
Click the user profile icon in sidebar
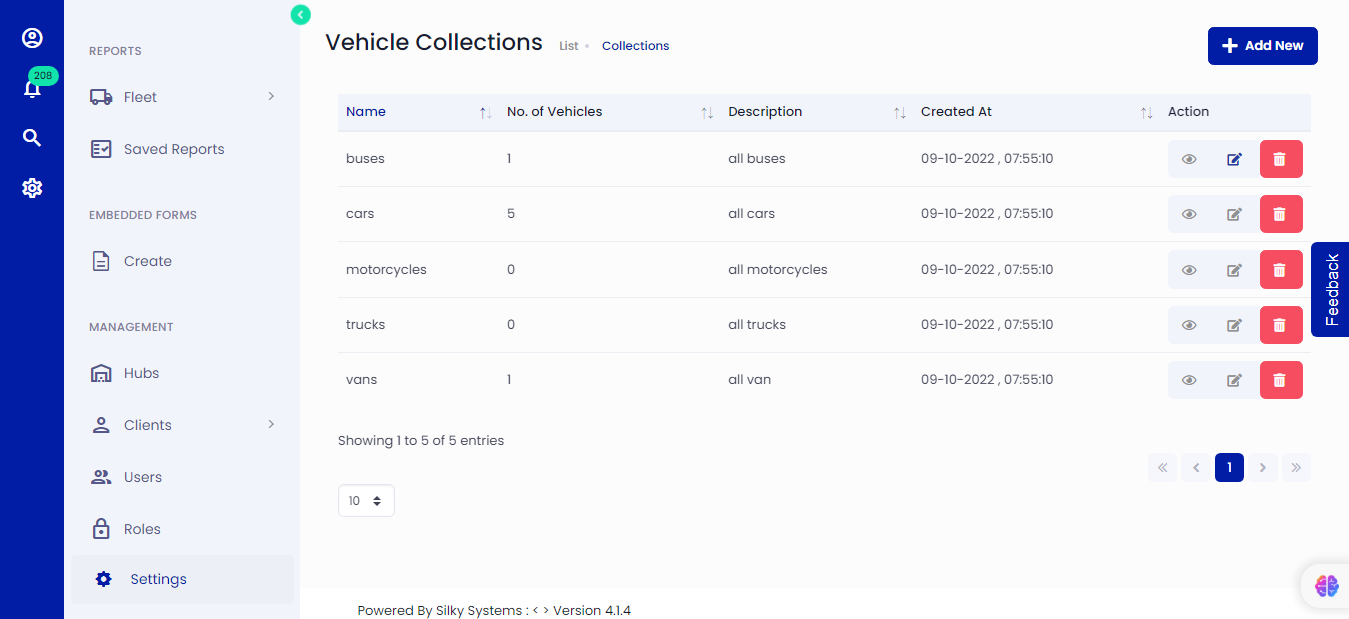[x=32, y=37]
